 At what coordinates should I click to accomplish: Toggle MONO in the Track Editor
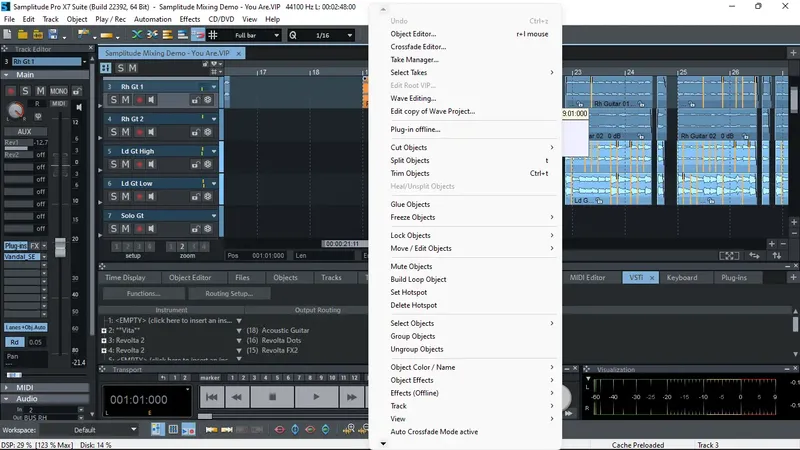(x=59, y=91)
